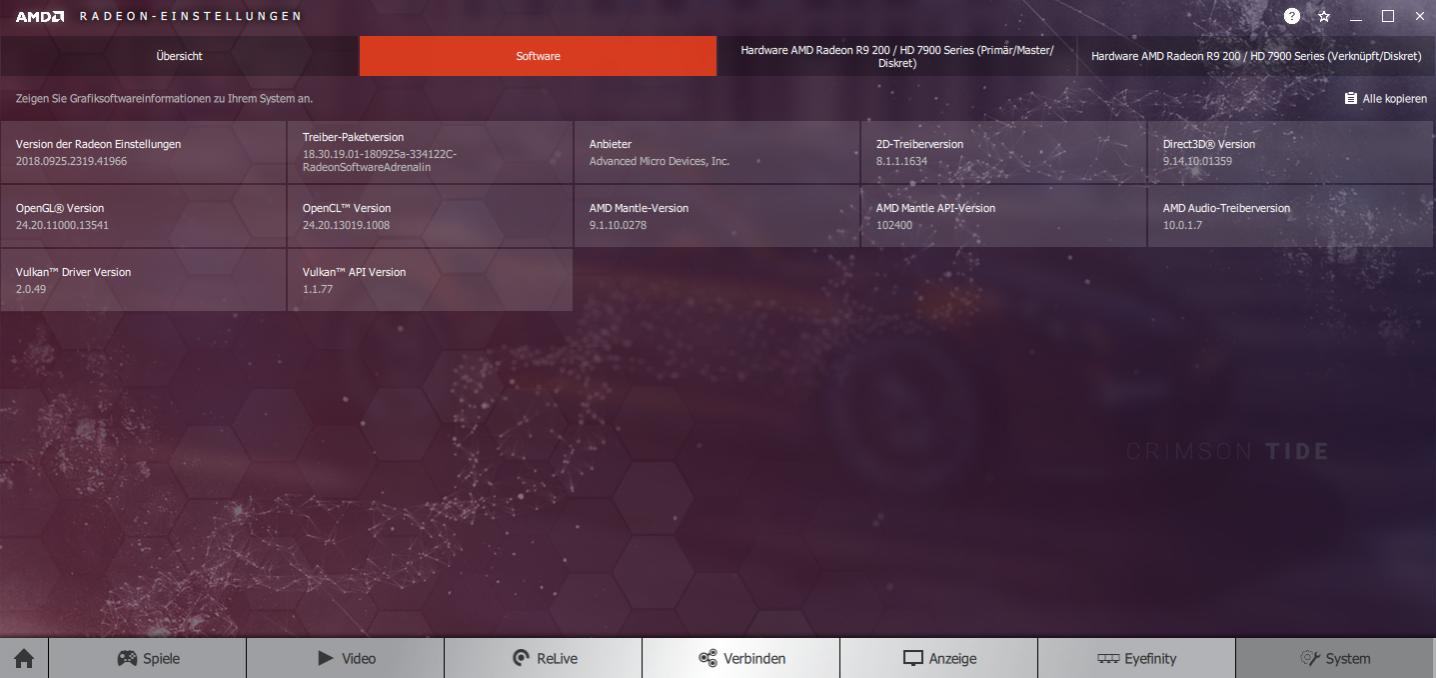Switch to the Übersicht tab
The height and width of the screenshot is (678, 1436).
[179, 56]
